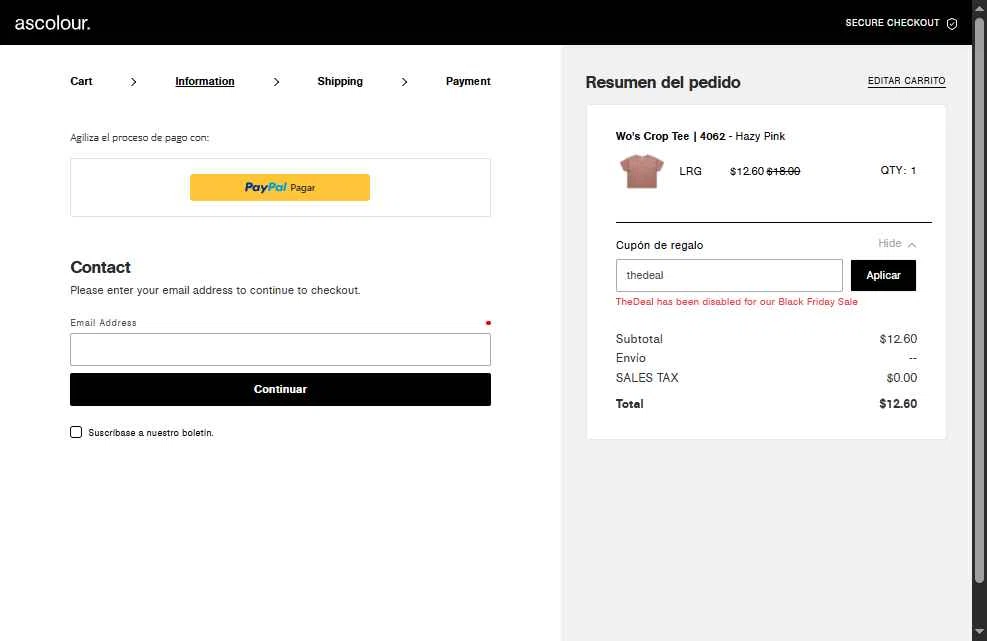The width and height of the screenshot is (987, 641).
Task: Click the Envío label
Action: pos(631,358)
